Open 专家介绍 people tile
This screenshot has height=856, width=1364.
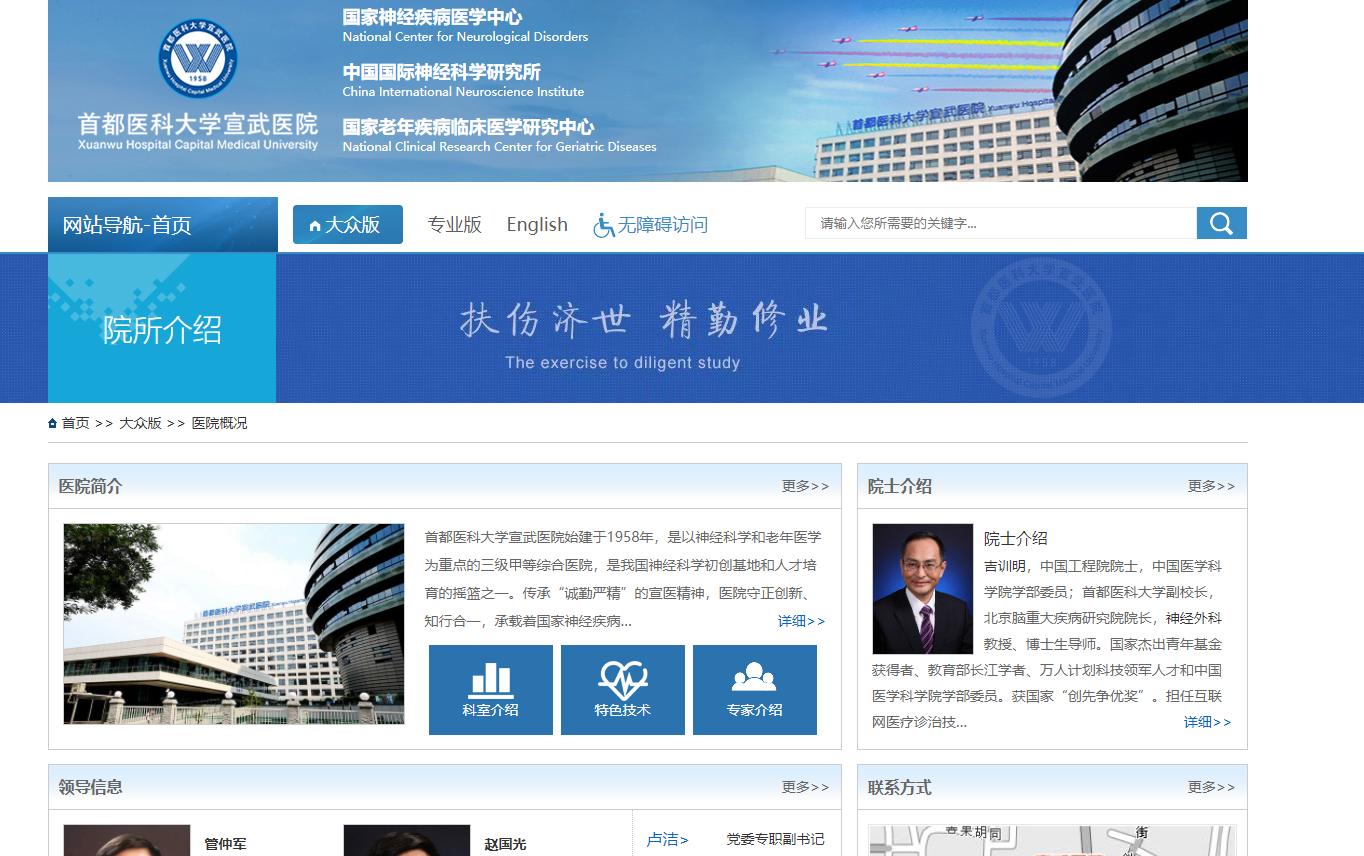click(755, 690)
